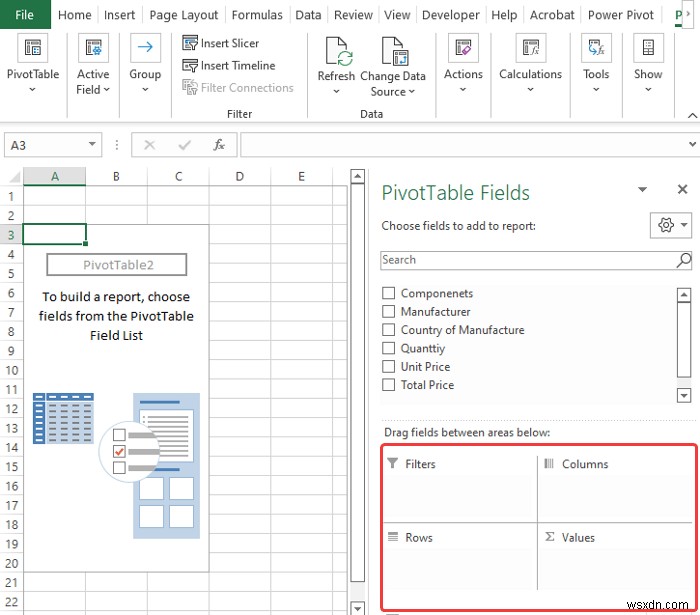The height and width of the screenshot is (615, 700).
Task: Click the formula bar confirm checkmark
Action: 184,145
